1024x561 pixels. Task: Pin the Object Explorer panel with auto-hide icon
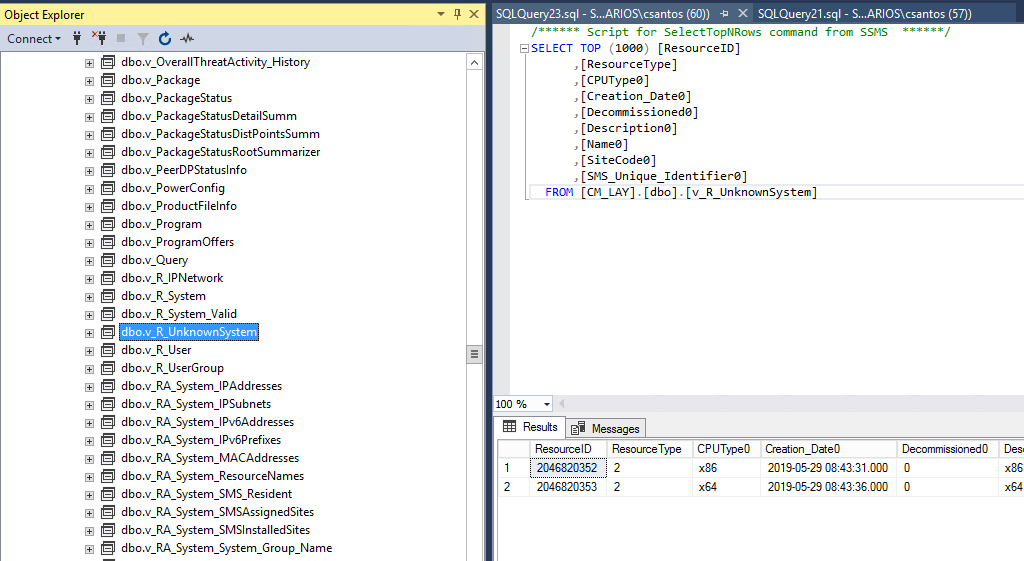(x=457, y=14)
